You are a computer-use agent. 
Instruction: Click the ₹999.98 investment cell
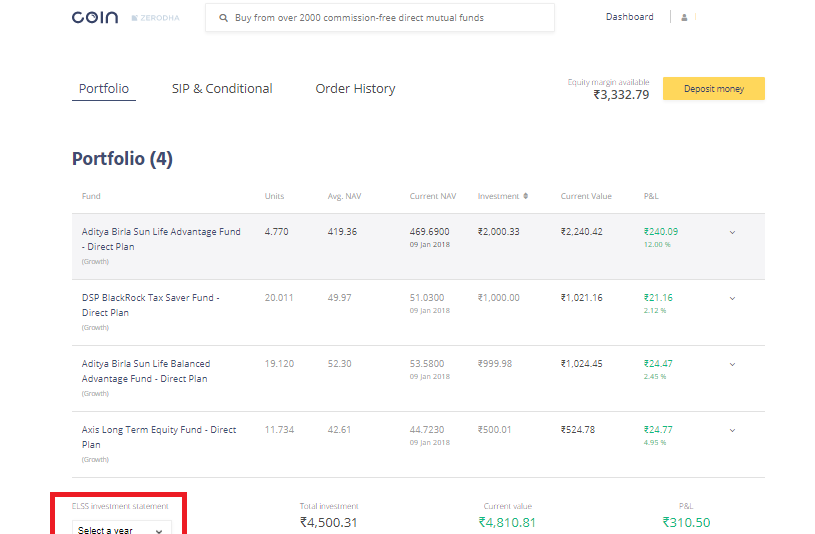point(495,363)
